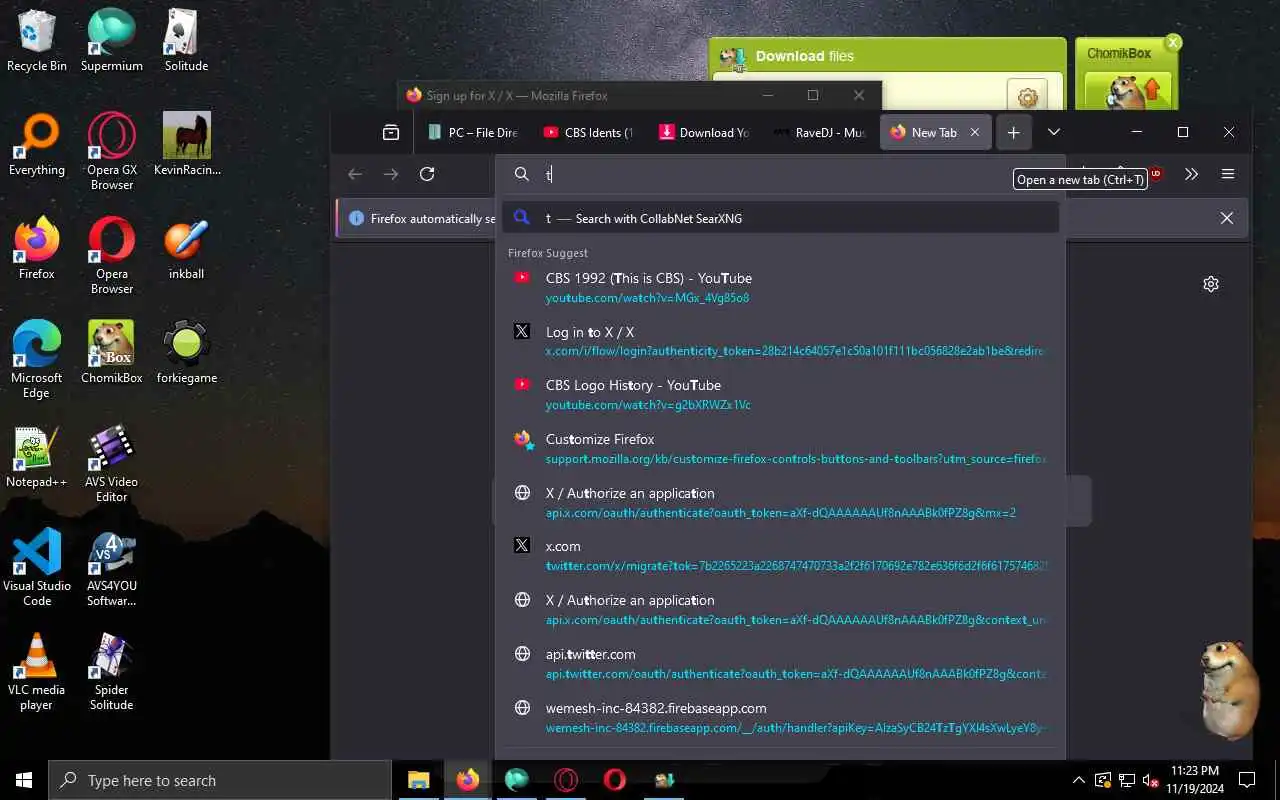Click the Windows taskbar search box
Image resolution: width=1280 pixels, height=800 pixels.
click(x=220, y=780)
